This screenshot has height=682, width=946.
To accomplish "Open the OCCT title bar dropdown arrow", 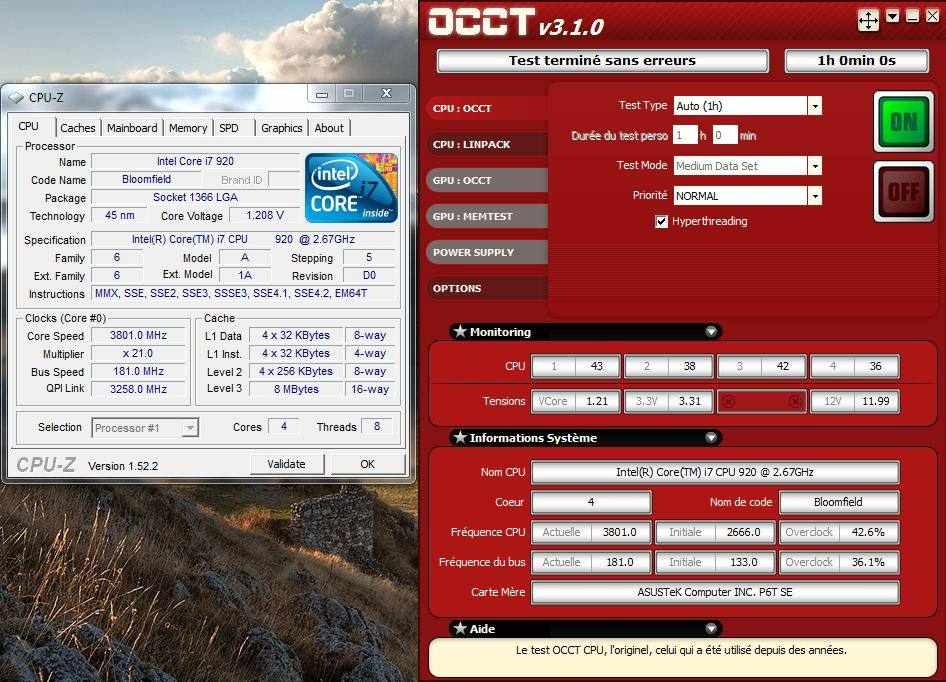I will (x=892, y=16).
